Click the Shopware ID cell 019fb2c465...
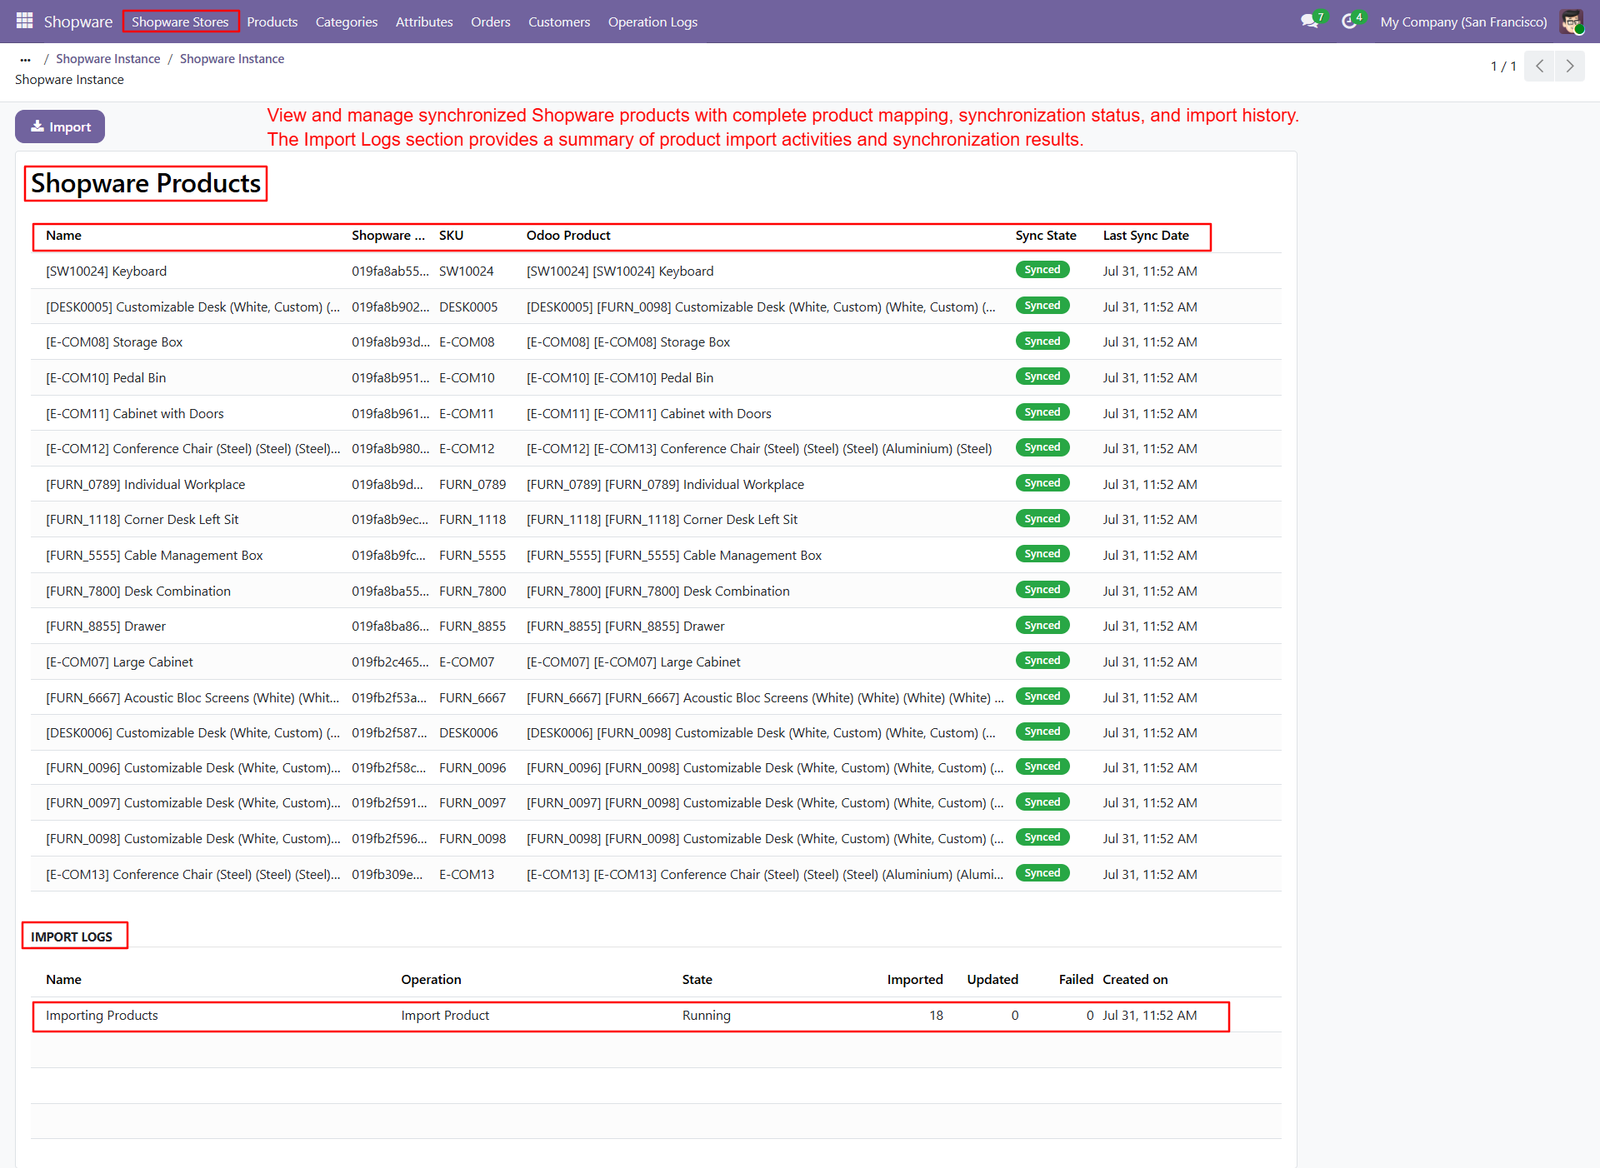This screenshot has width=1600, height=1168. [390, 662]
